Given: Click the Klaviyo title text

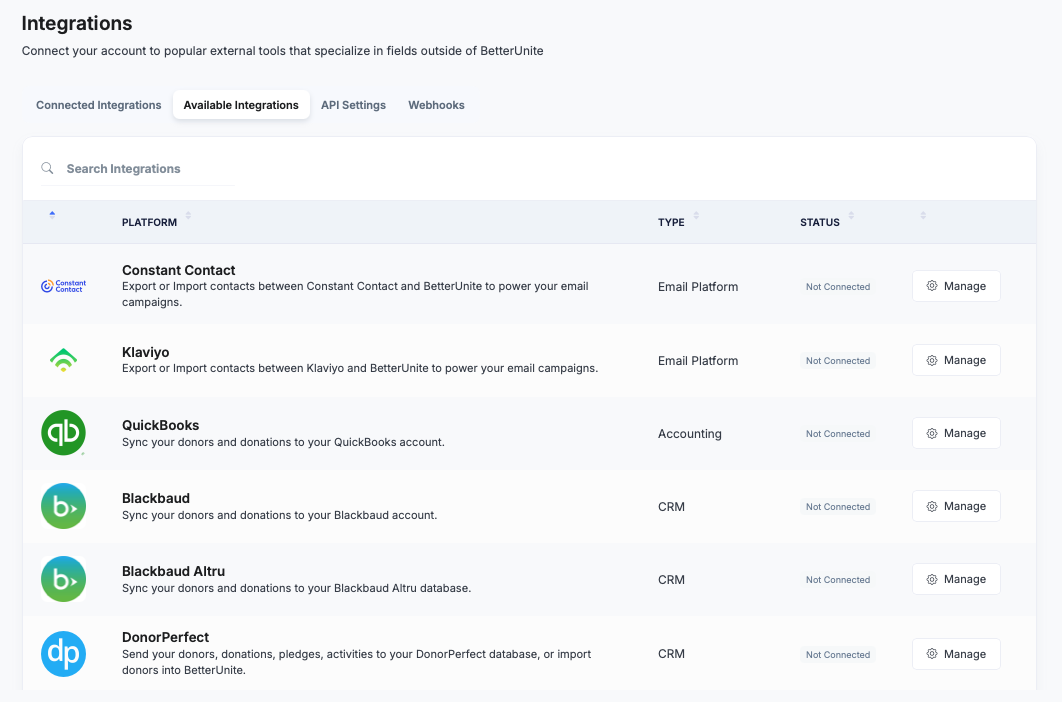Looking at the screenshot, I should (146, 352).
